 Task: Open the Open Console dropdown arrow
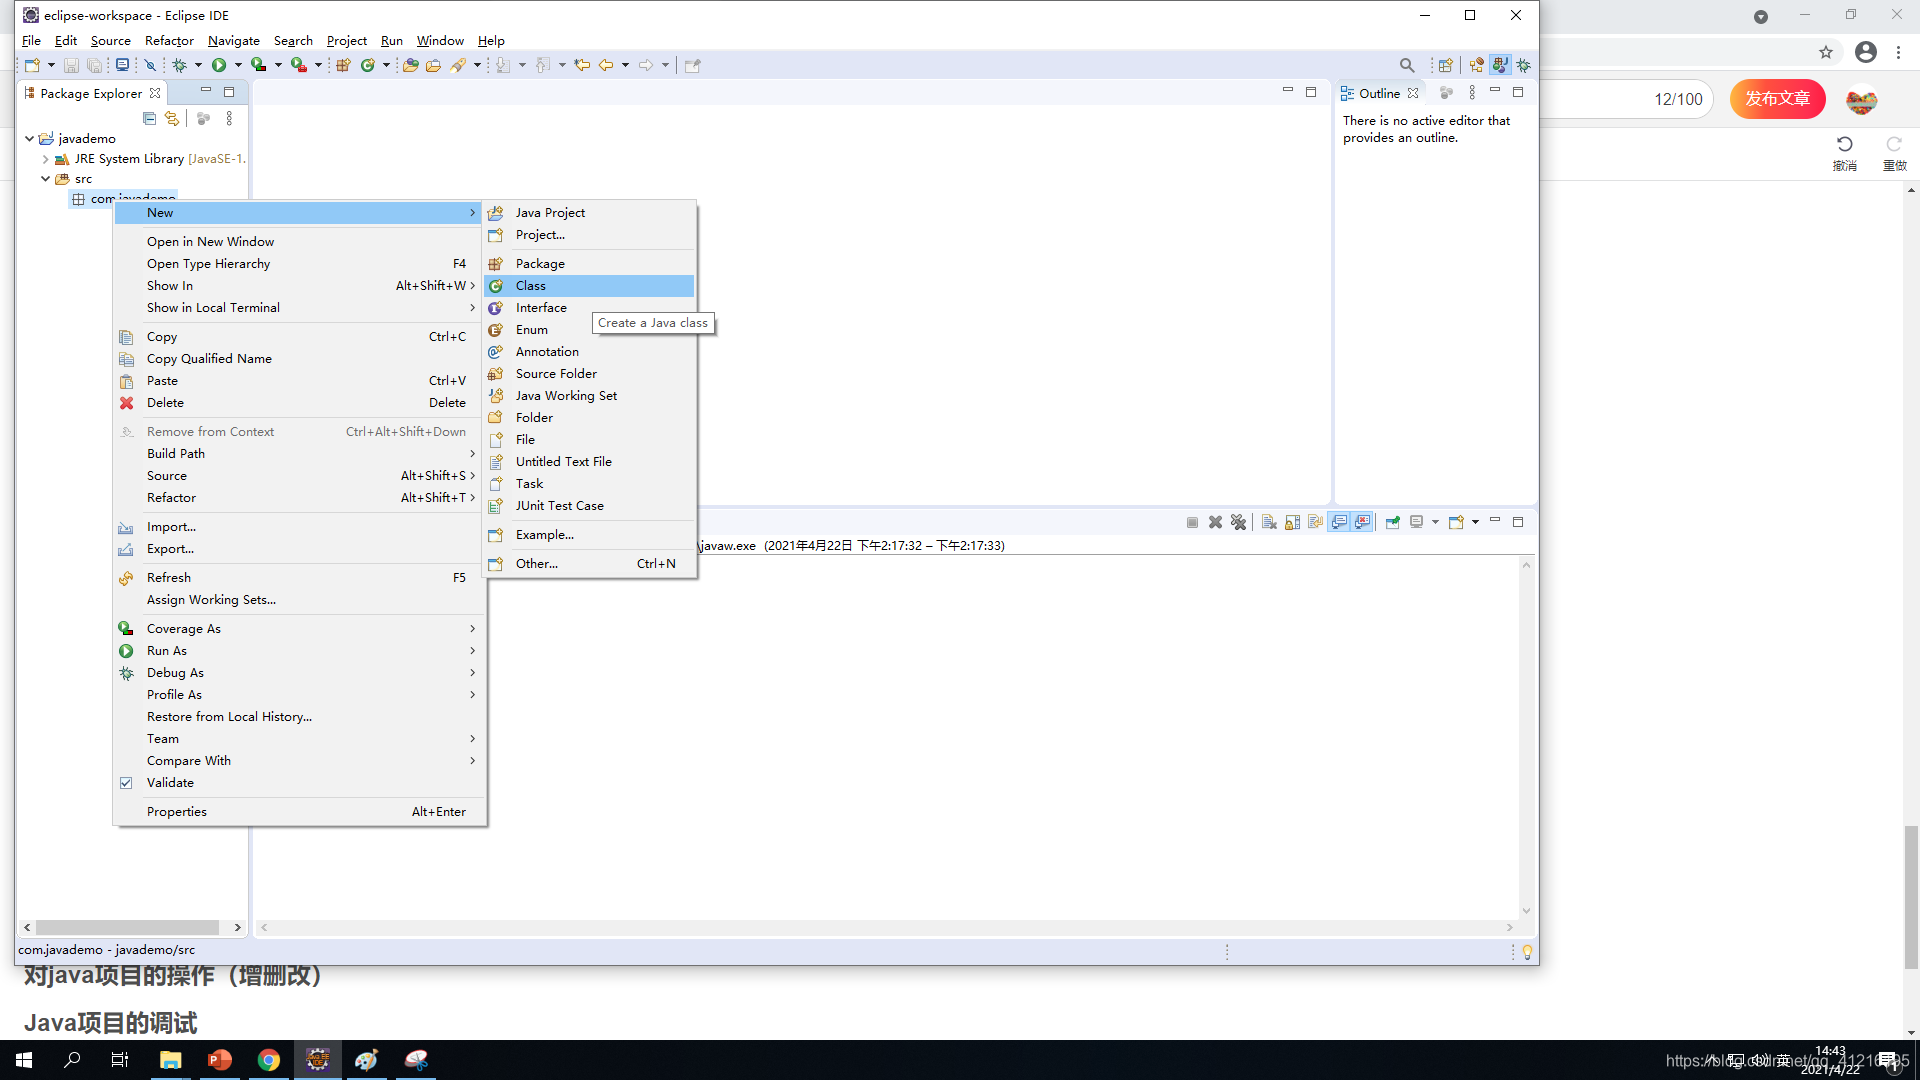pos(1475,522)
